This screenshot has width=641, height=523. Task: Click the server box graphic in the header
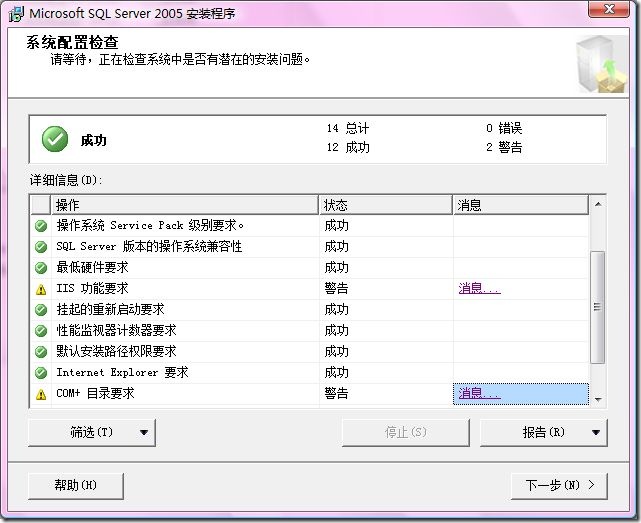pyautogui.click(x=601, y=63)
